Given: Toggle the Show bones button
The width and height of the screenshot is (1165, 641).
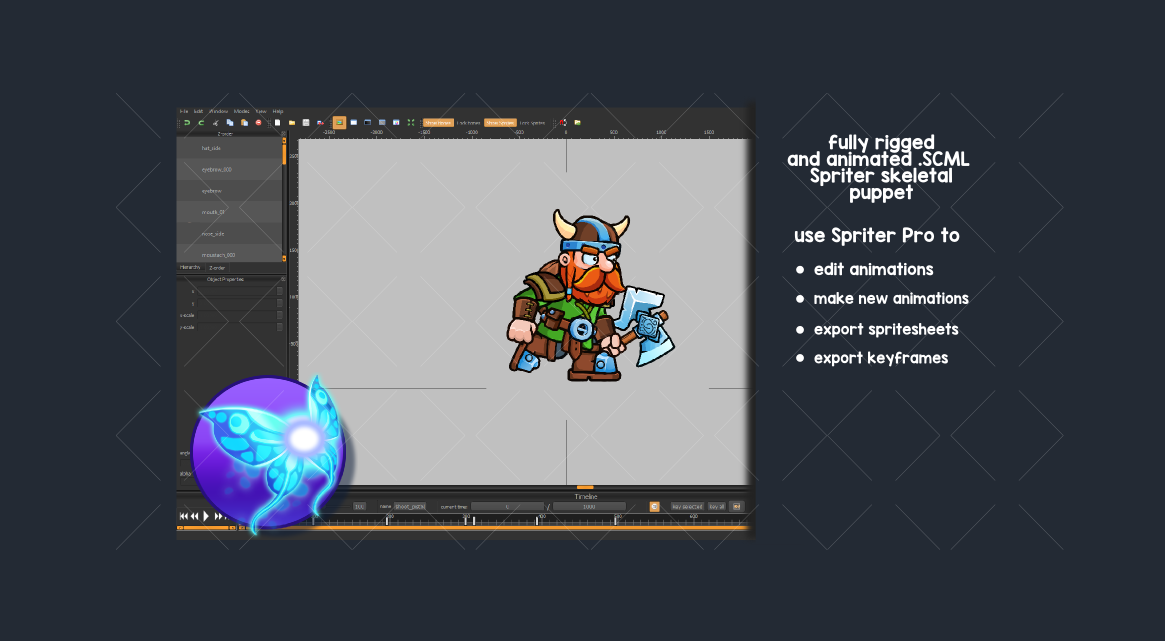Looking at the screenshot, I should (438, 123).
